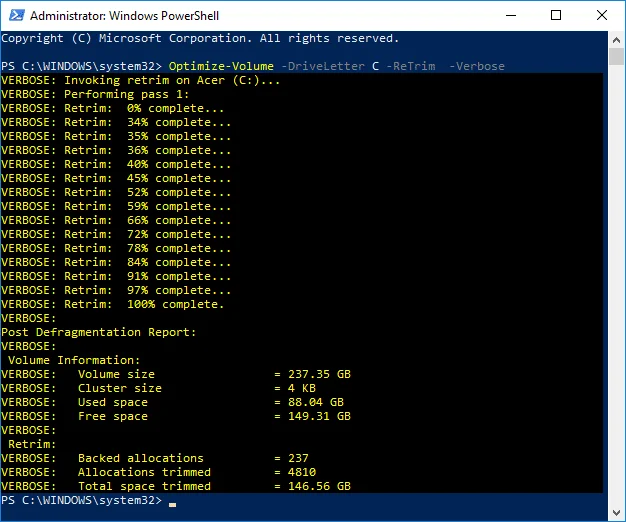Click the 'Performing pass 1:' line
The height and width of the screenshot is (522, 626).
coord(95,94)
